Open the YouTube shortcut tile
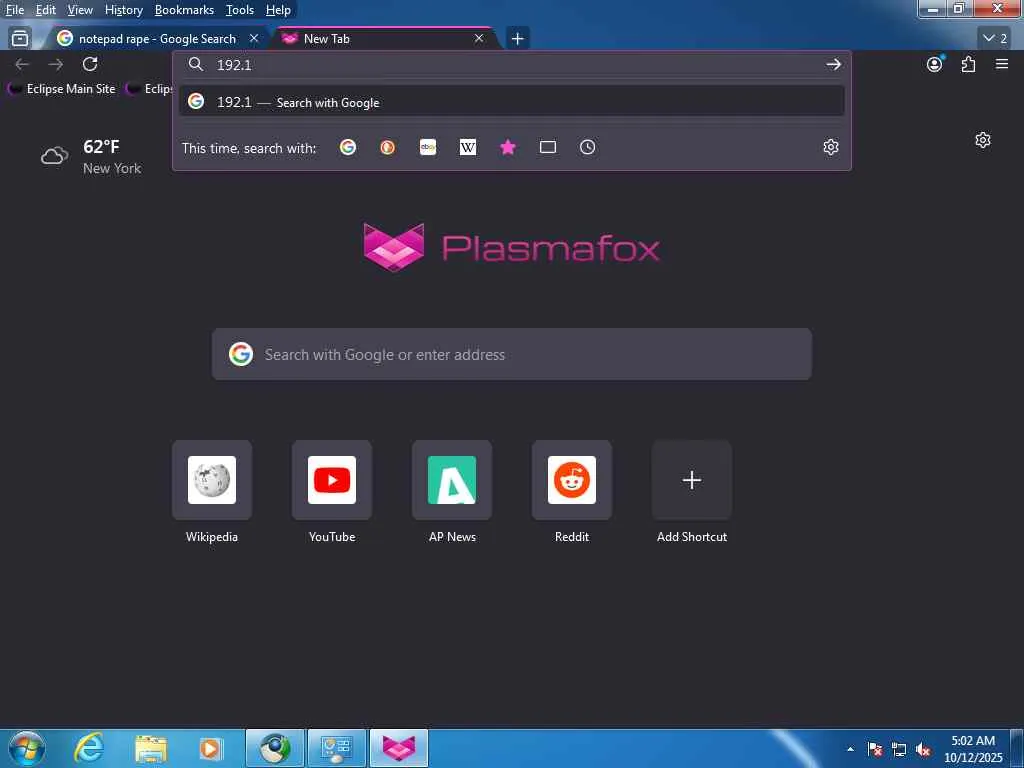1024x768 pixels. 332,480
